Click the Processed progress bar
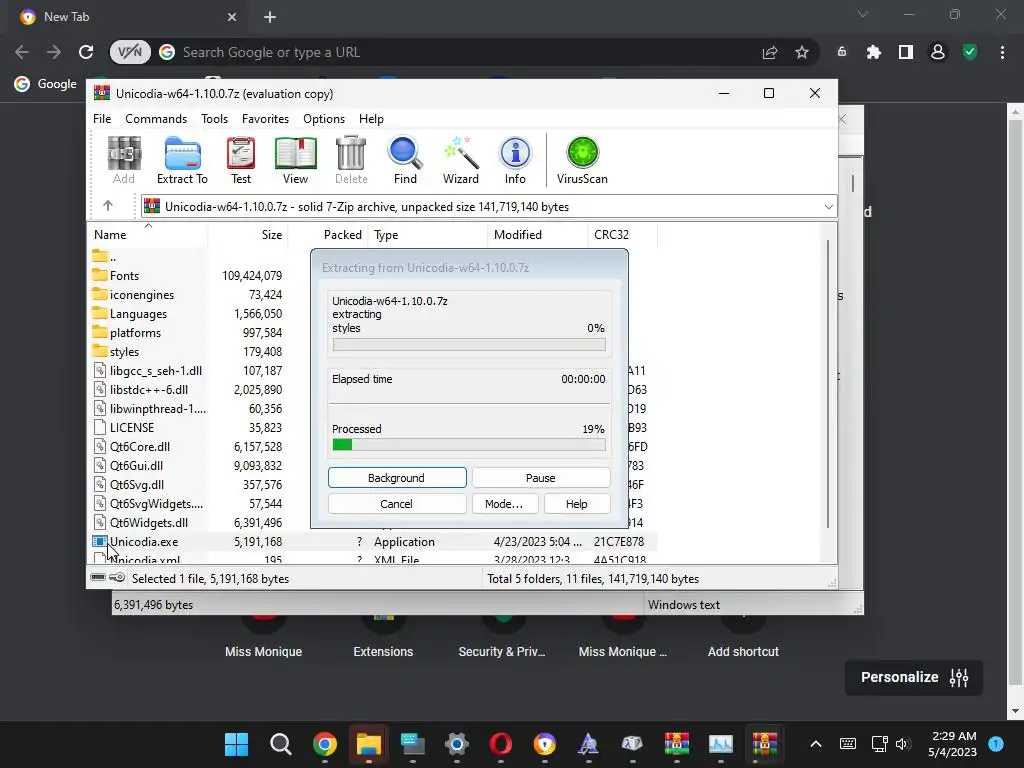Screen dimensions: 1024x768 pos(469,445)
